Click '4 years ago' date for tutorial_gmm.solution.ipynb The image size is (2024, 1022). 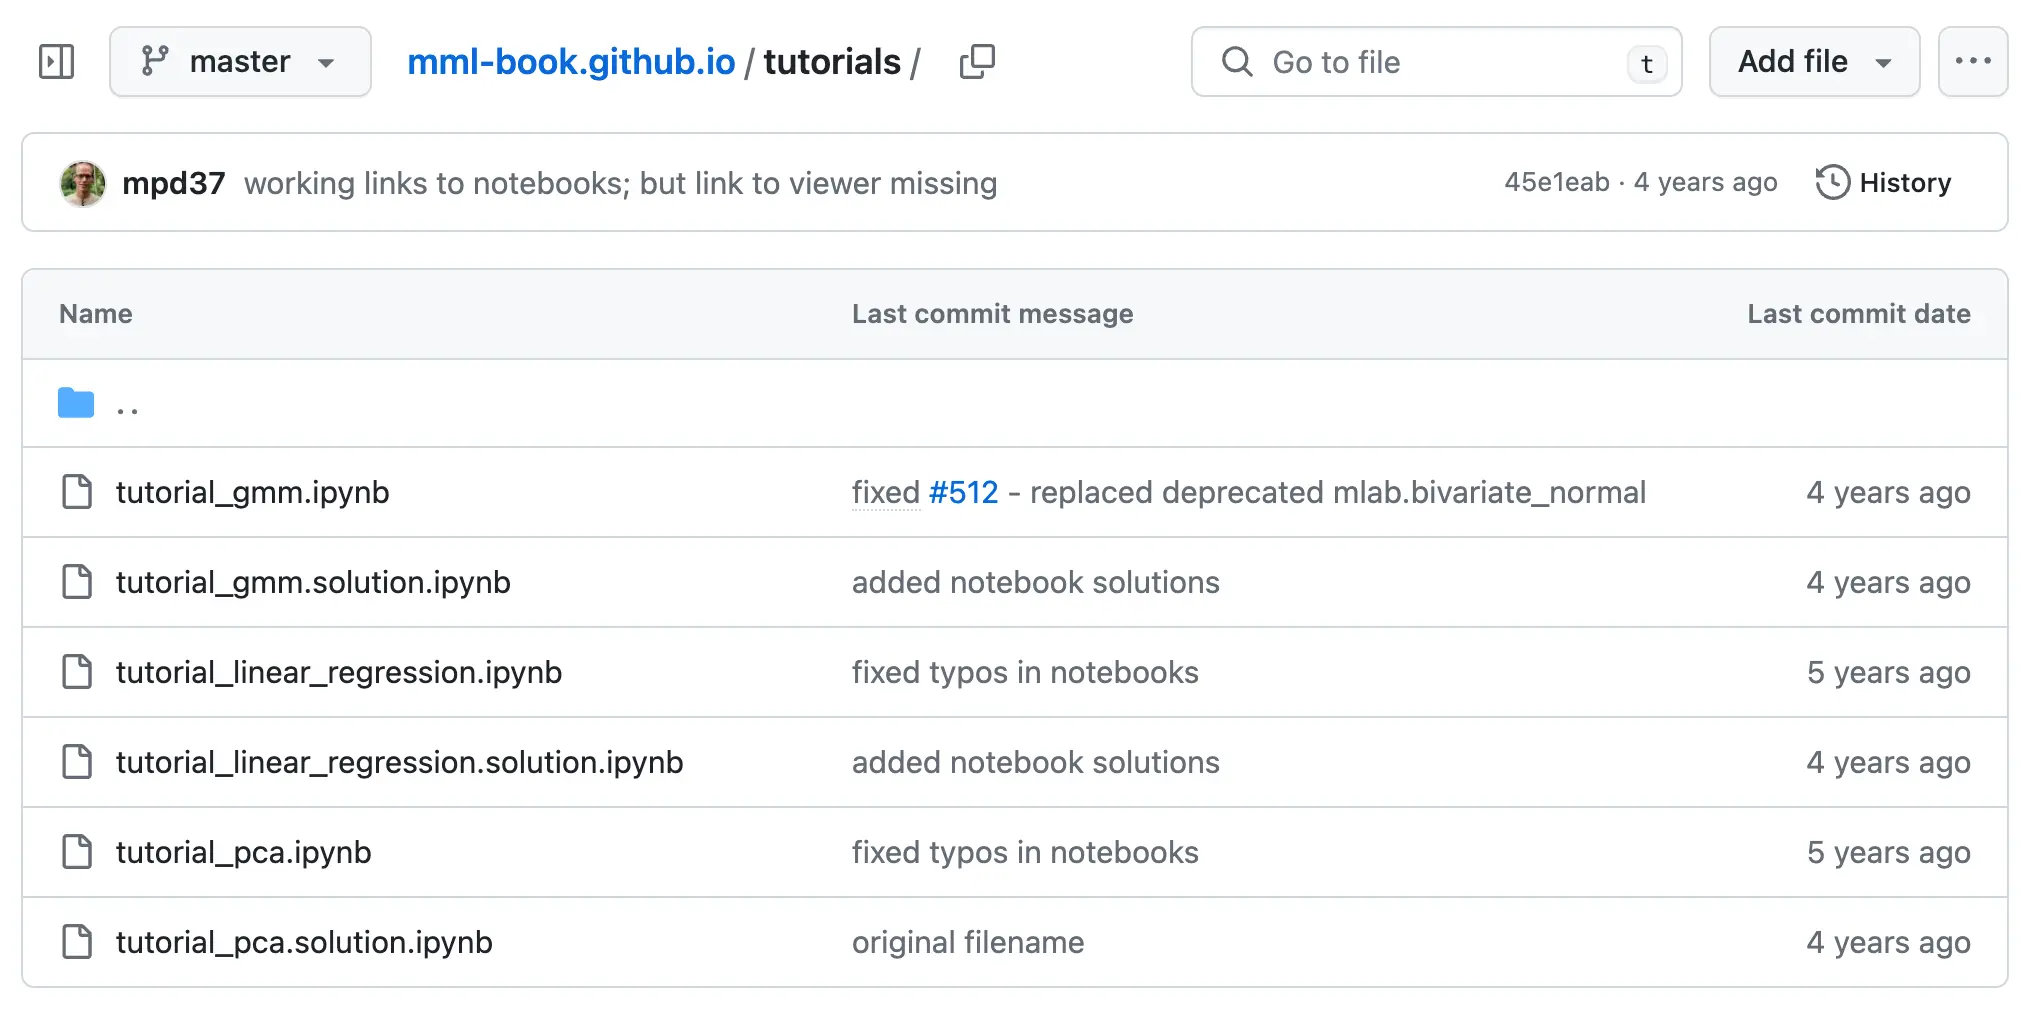click(x=1888, y=582)
